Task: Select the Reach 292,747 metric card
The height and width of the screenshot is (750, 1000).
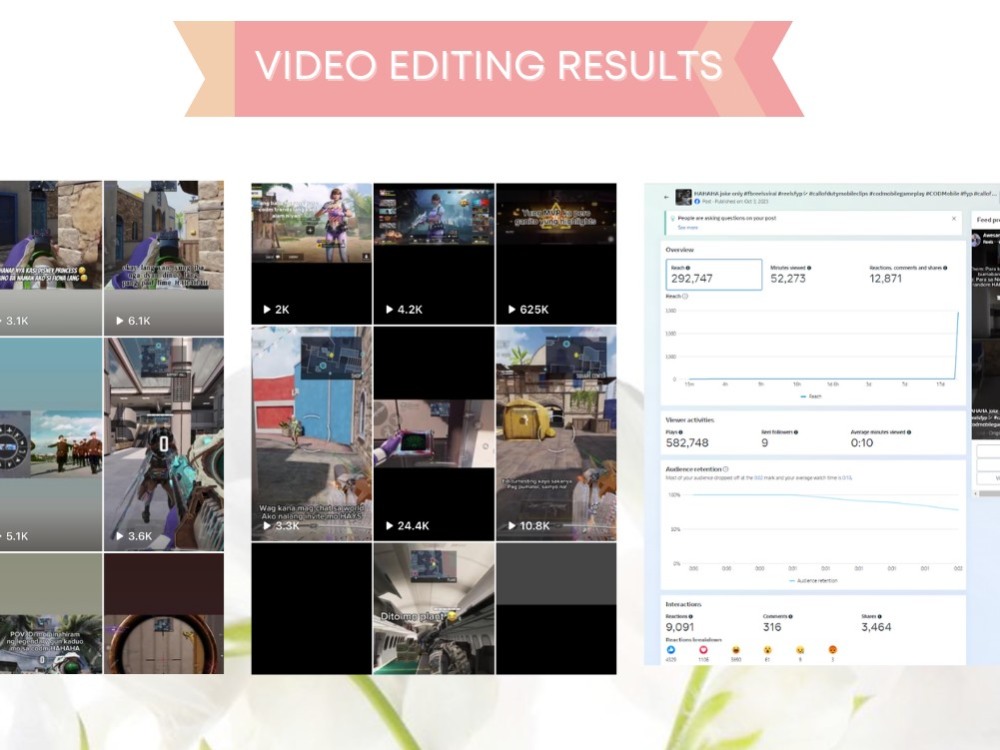Action: pos(714,275)
